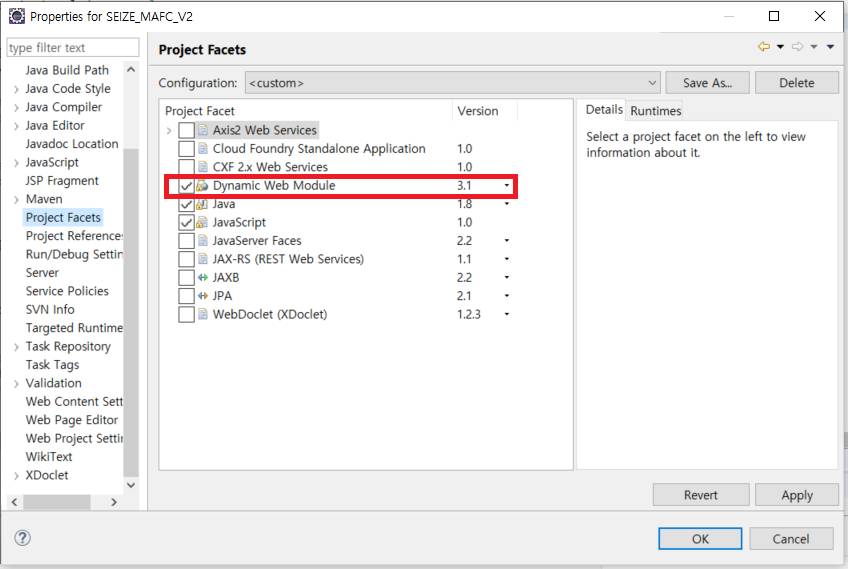The height and width of the screenshot is (569, 848).
Task: Uncheck the JavaScript facet checkbox
Action: tap(187, 223)
